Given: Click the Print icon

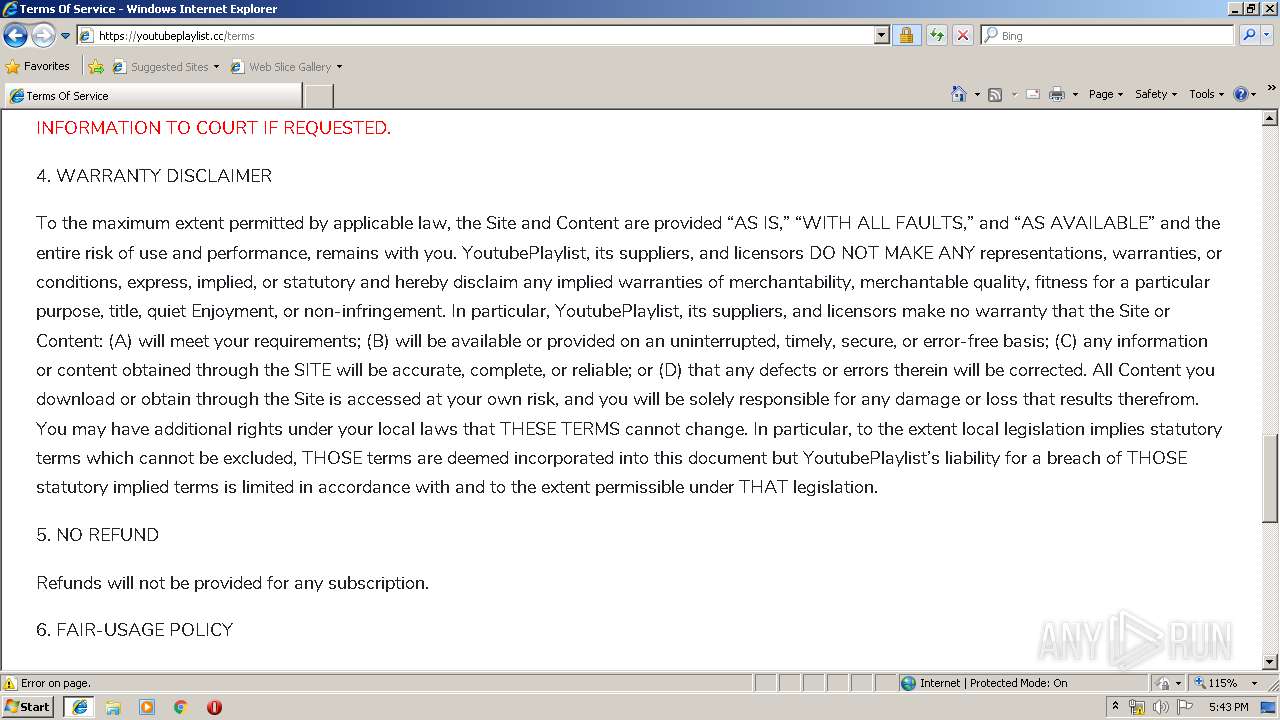Looking at the screenshot, I should [1057, 94].
